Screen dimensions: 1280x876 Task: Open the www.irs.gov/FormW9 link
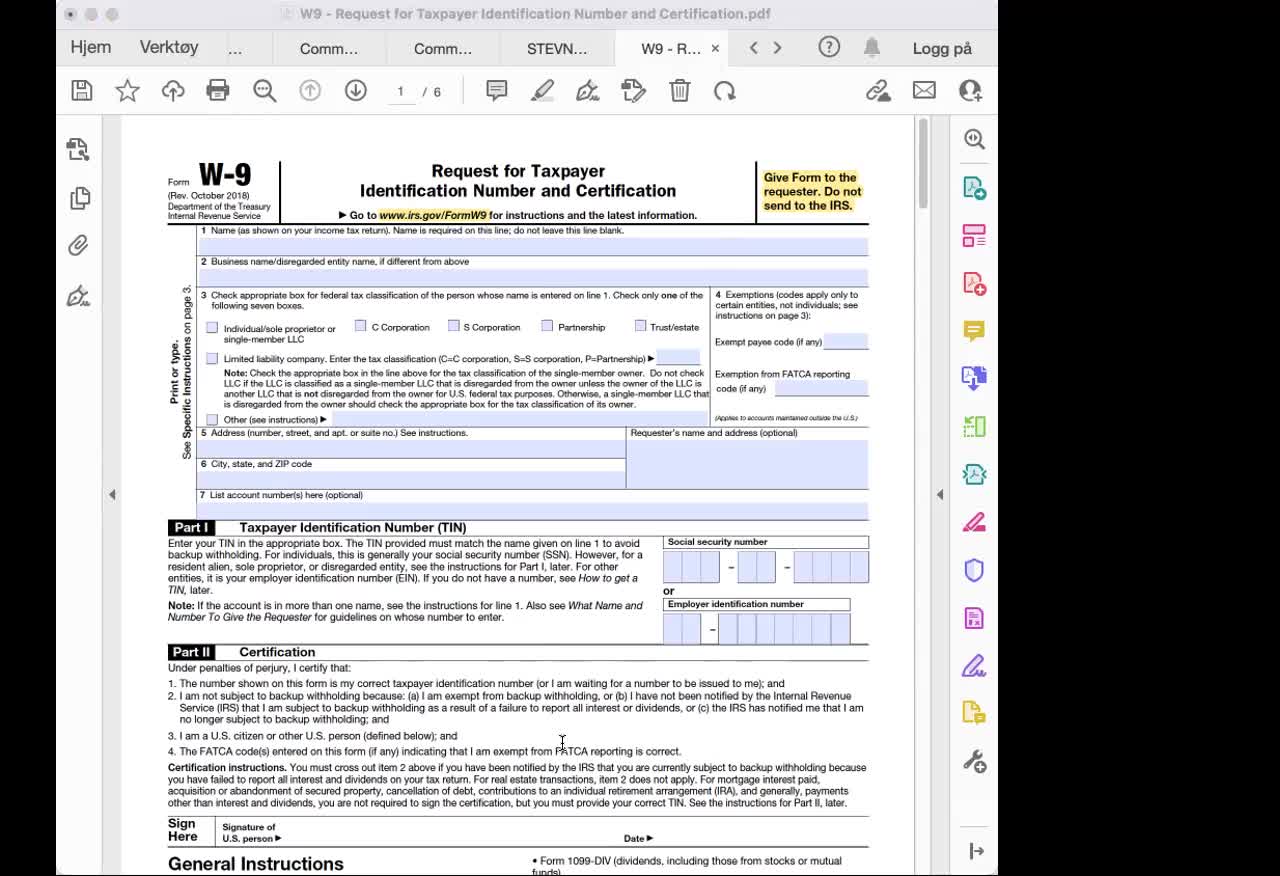[433, 215]
